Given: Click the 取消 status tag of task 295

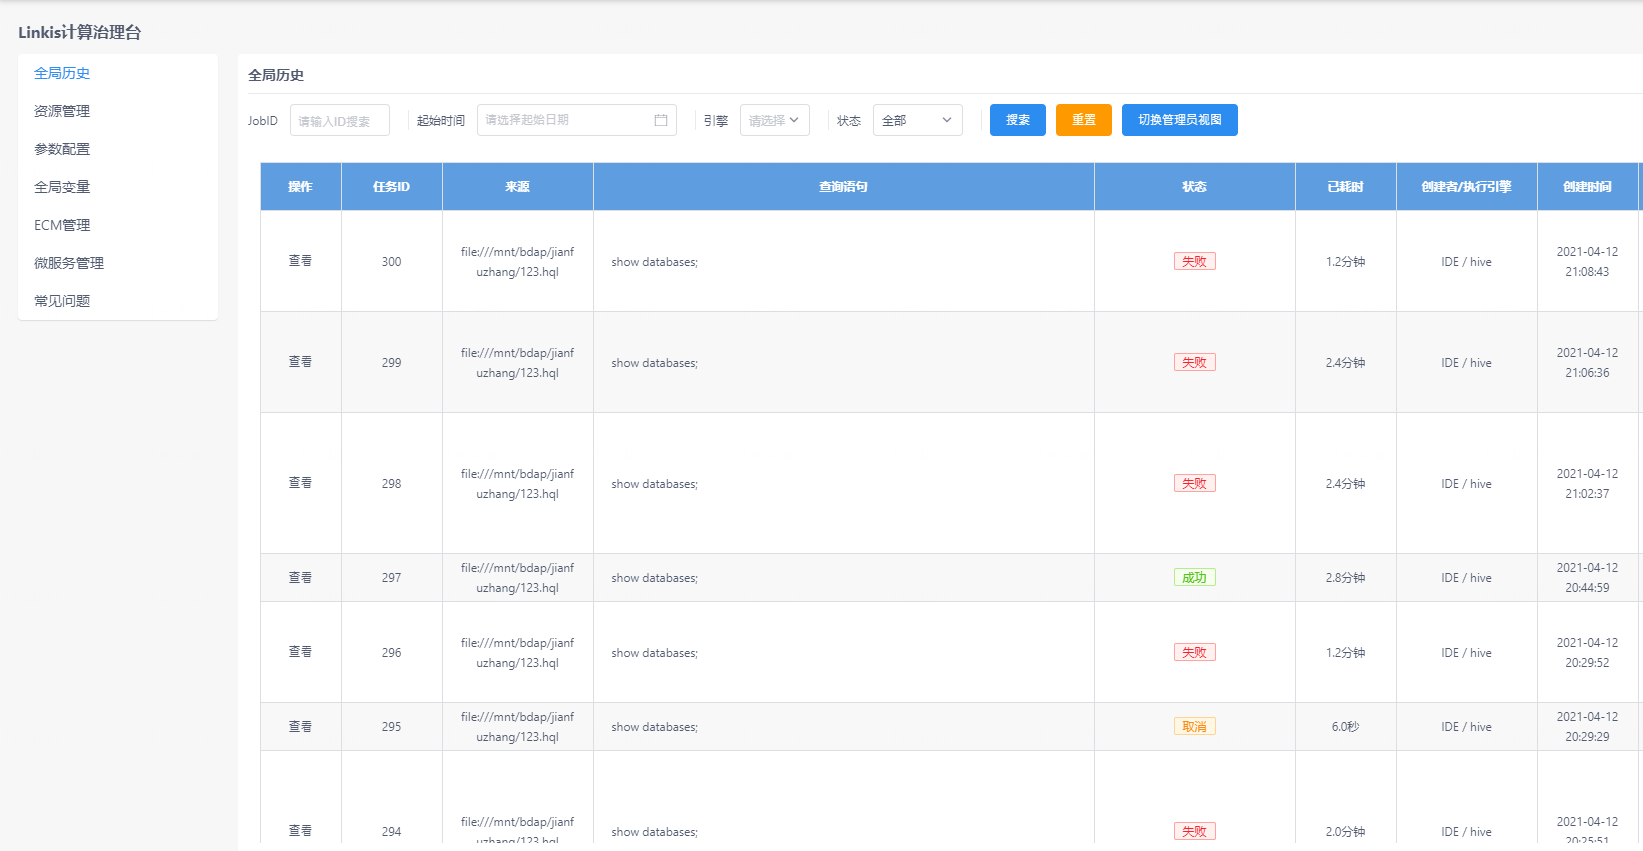Looking at the screenshot, I should click(x=1194, y=727).
